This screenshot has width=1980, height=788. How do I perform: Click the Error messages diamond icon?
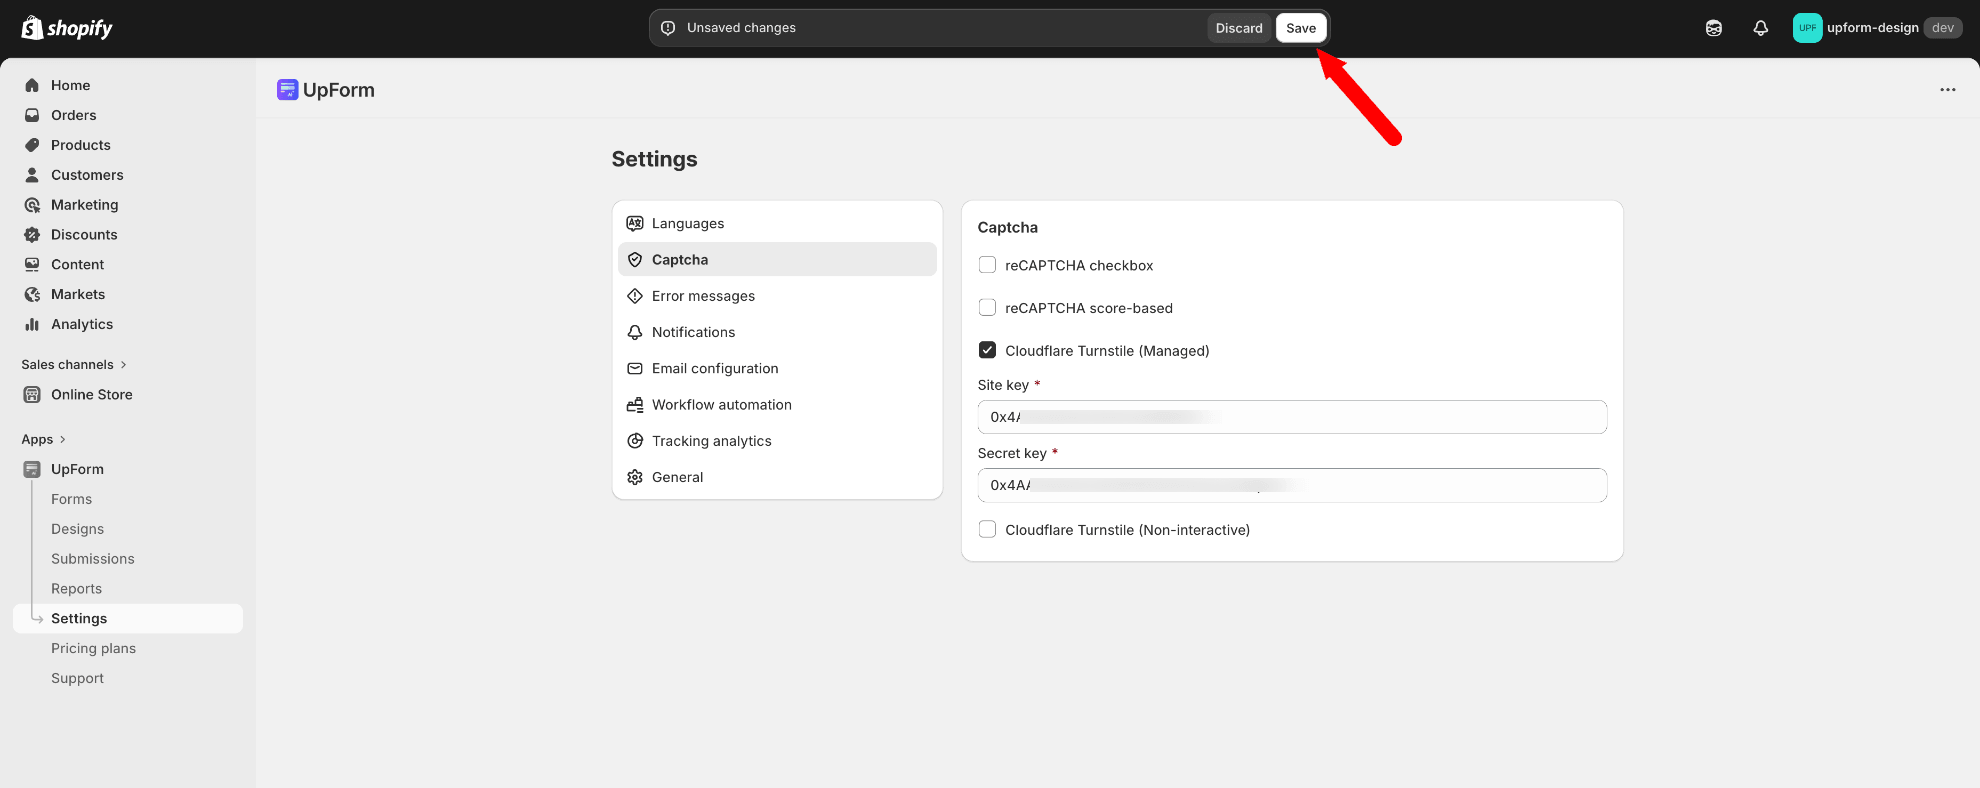click(x=635, y=296)
